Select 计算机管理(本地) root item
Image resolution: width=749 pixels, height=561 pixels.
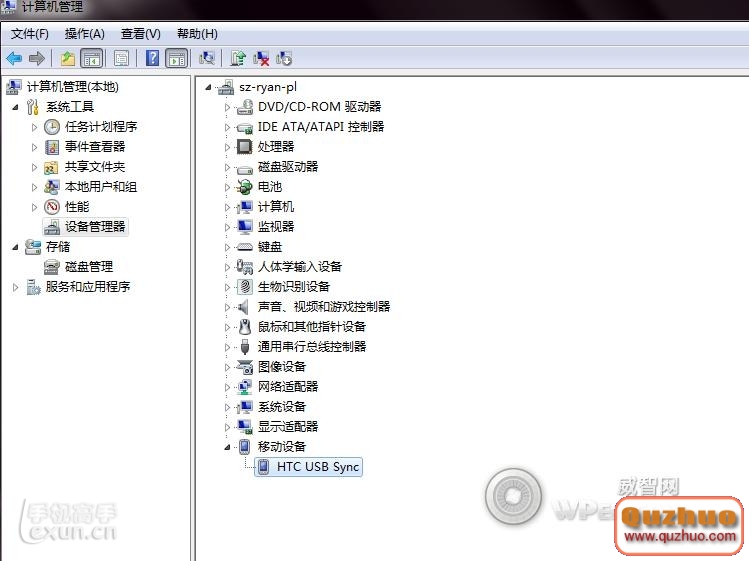click(73, 86)
